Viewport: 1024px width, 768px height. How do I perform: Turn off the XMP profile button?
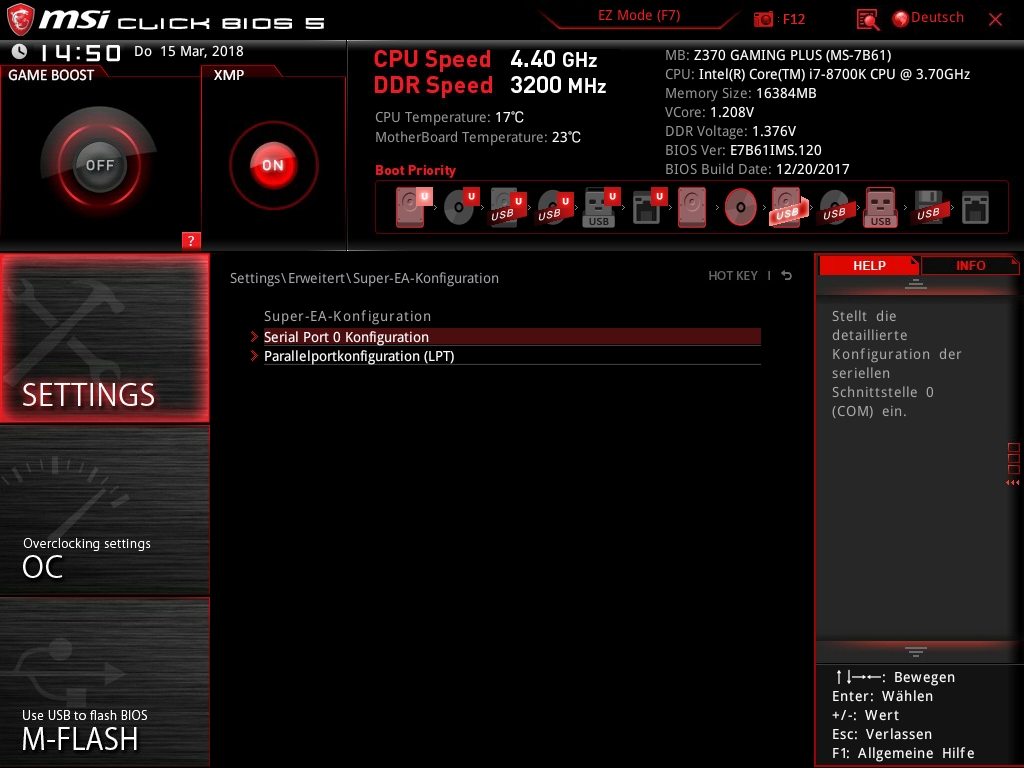273,165
